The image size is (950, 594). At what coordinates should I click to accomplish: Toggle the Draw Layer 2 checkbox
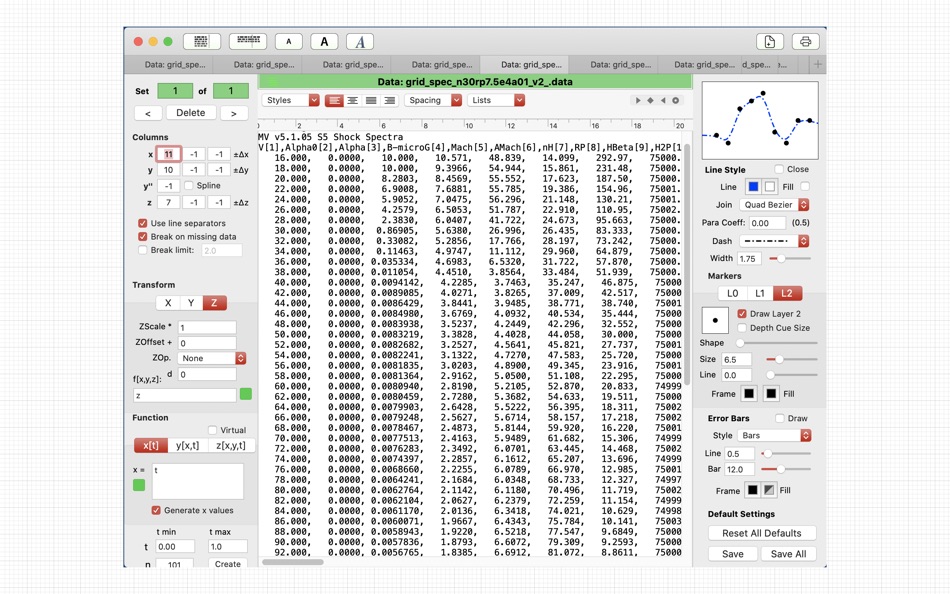point(742,313)
